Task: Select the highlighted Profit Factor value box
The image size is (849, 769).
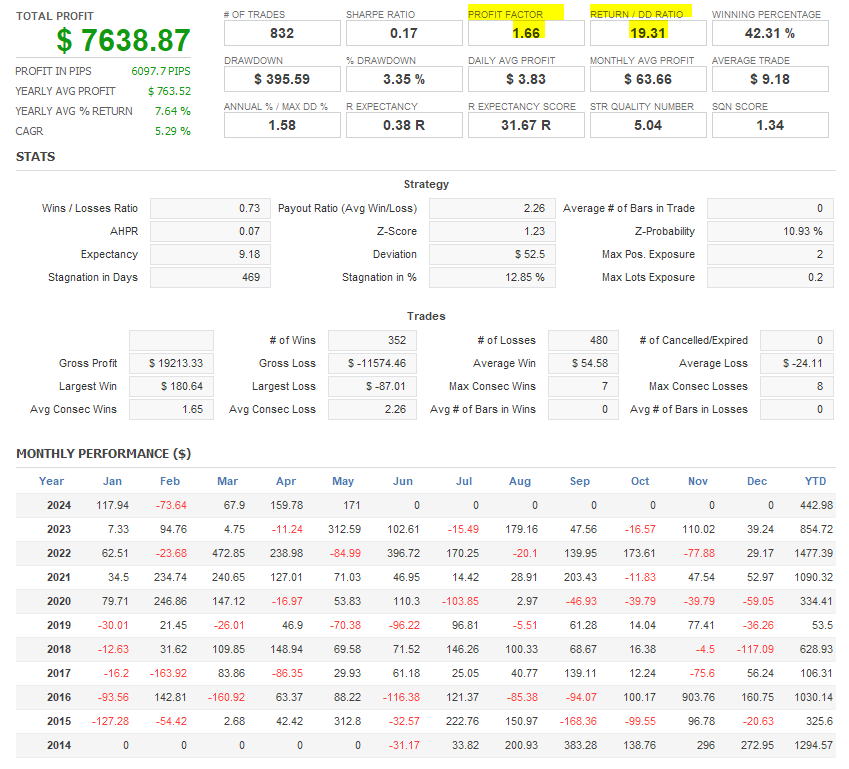Action: (526, 33)
